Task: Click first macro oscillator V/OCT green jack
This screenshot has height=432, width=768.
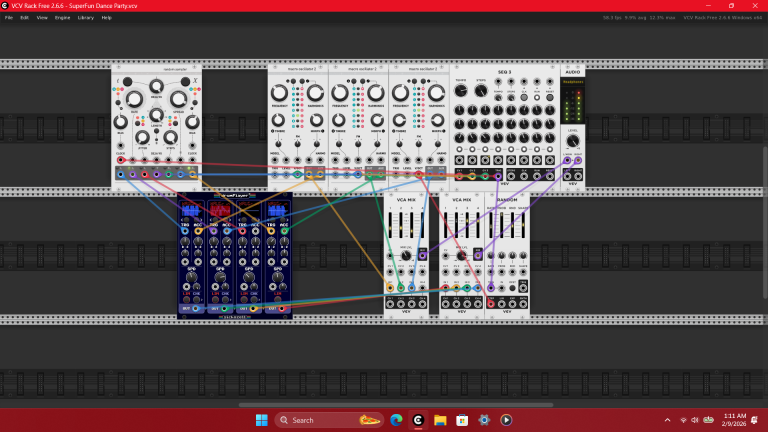Action: (x=297, y=174)
